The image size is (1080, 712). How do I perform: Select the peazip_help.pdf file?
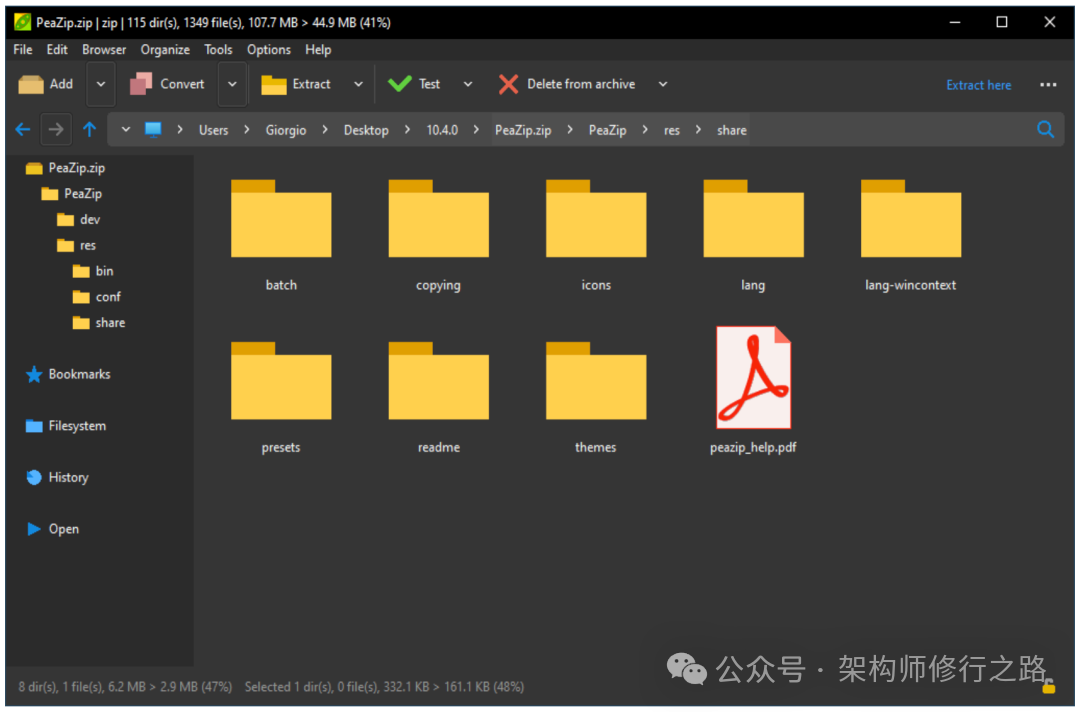753,390
